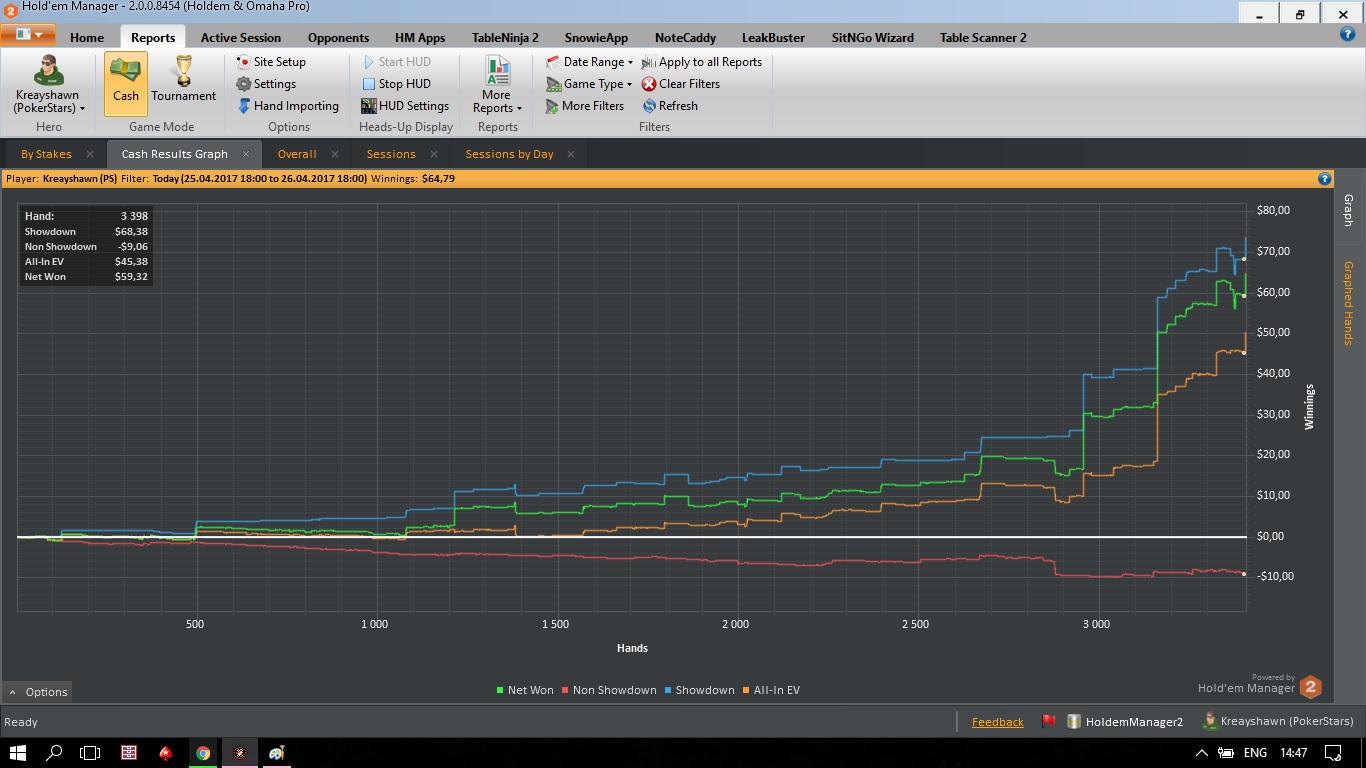Viewport: 1366px width, 768px height.
Task: Open the Active Session tab
Action: (x=241, y=37)
